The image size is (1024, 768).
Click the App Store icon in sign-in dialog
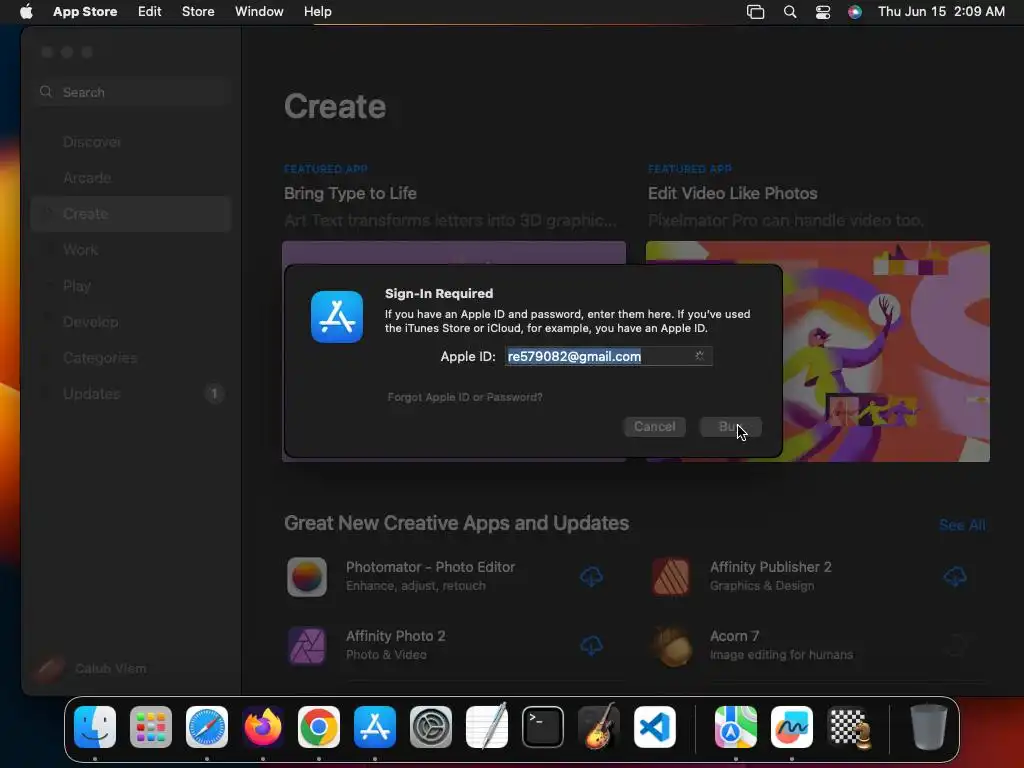pyautogui.click(x=337, y=317)
